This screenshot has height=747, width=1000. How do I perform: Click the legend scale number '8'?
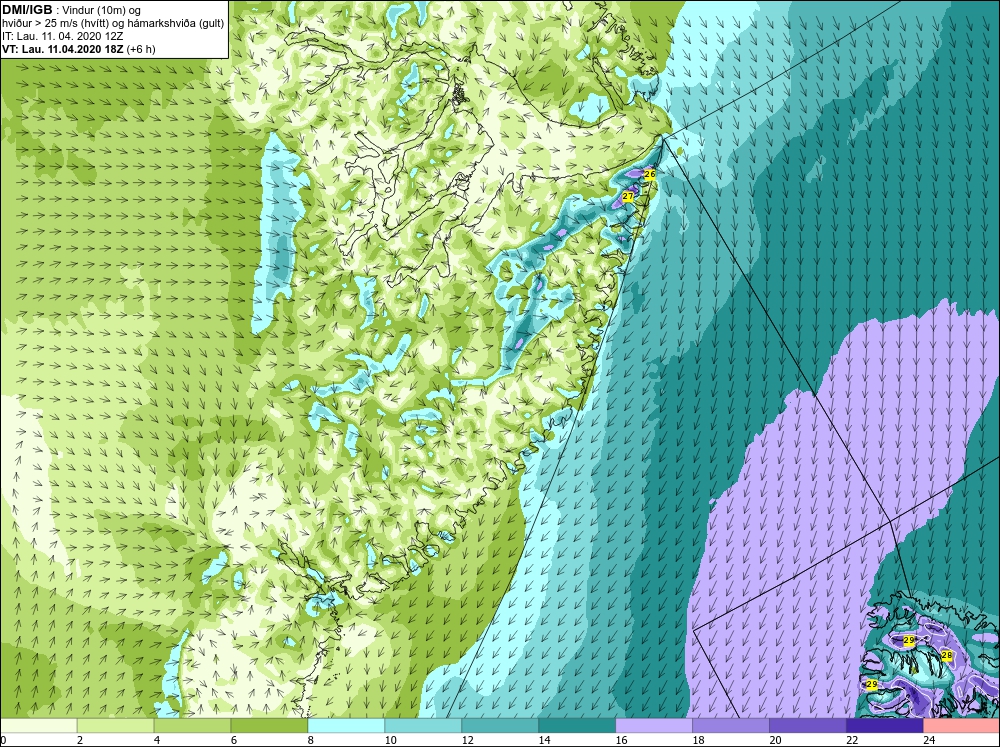point(311,740)
